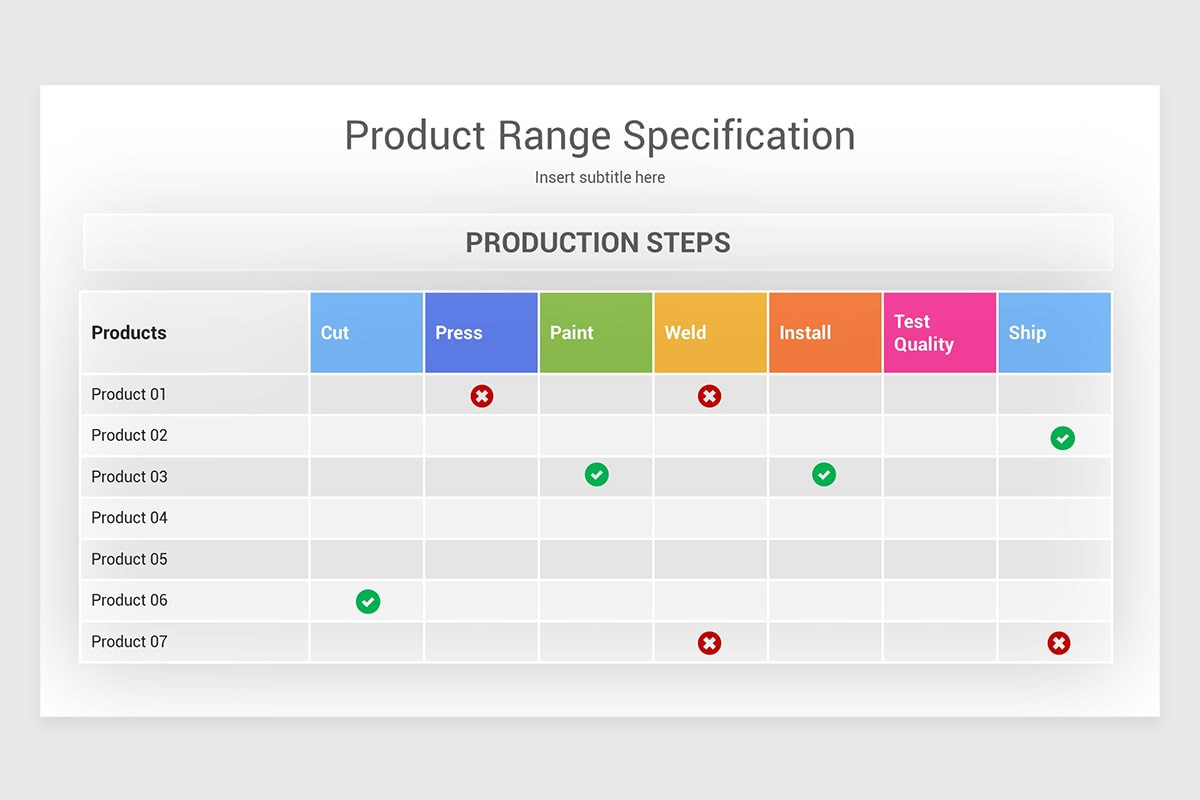Viewport: 1200px width, 800px height.
Task: Select the light blue Cut column header
Action: coord(367,333)
